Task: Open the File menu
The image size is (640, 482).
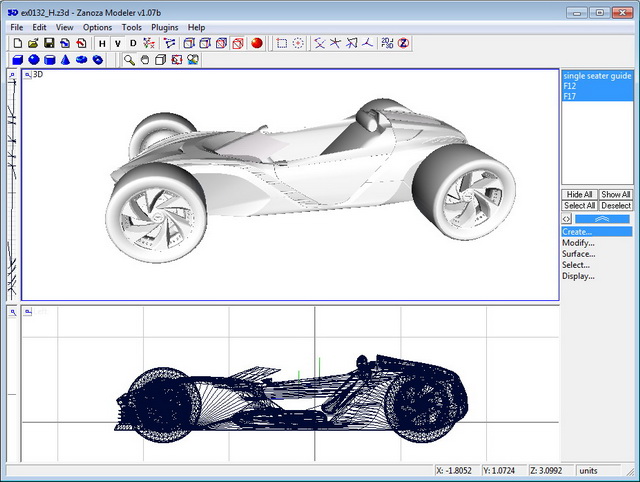Action: 17,27
